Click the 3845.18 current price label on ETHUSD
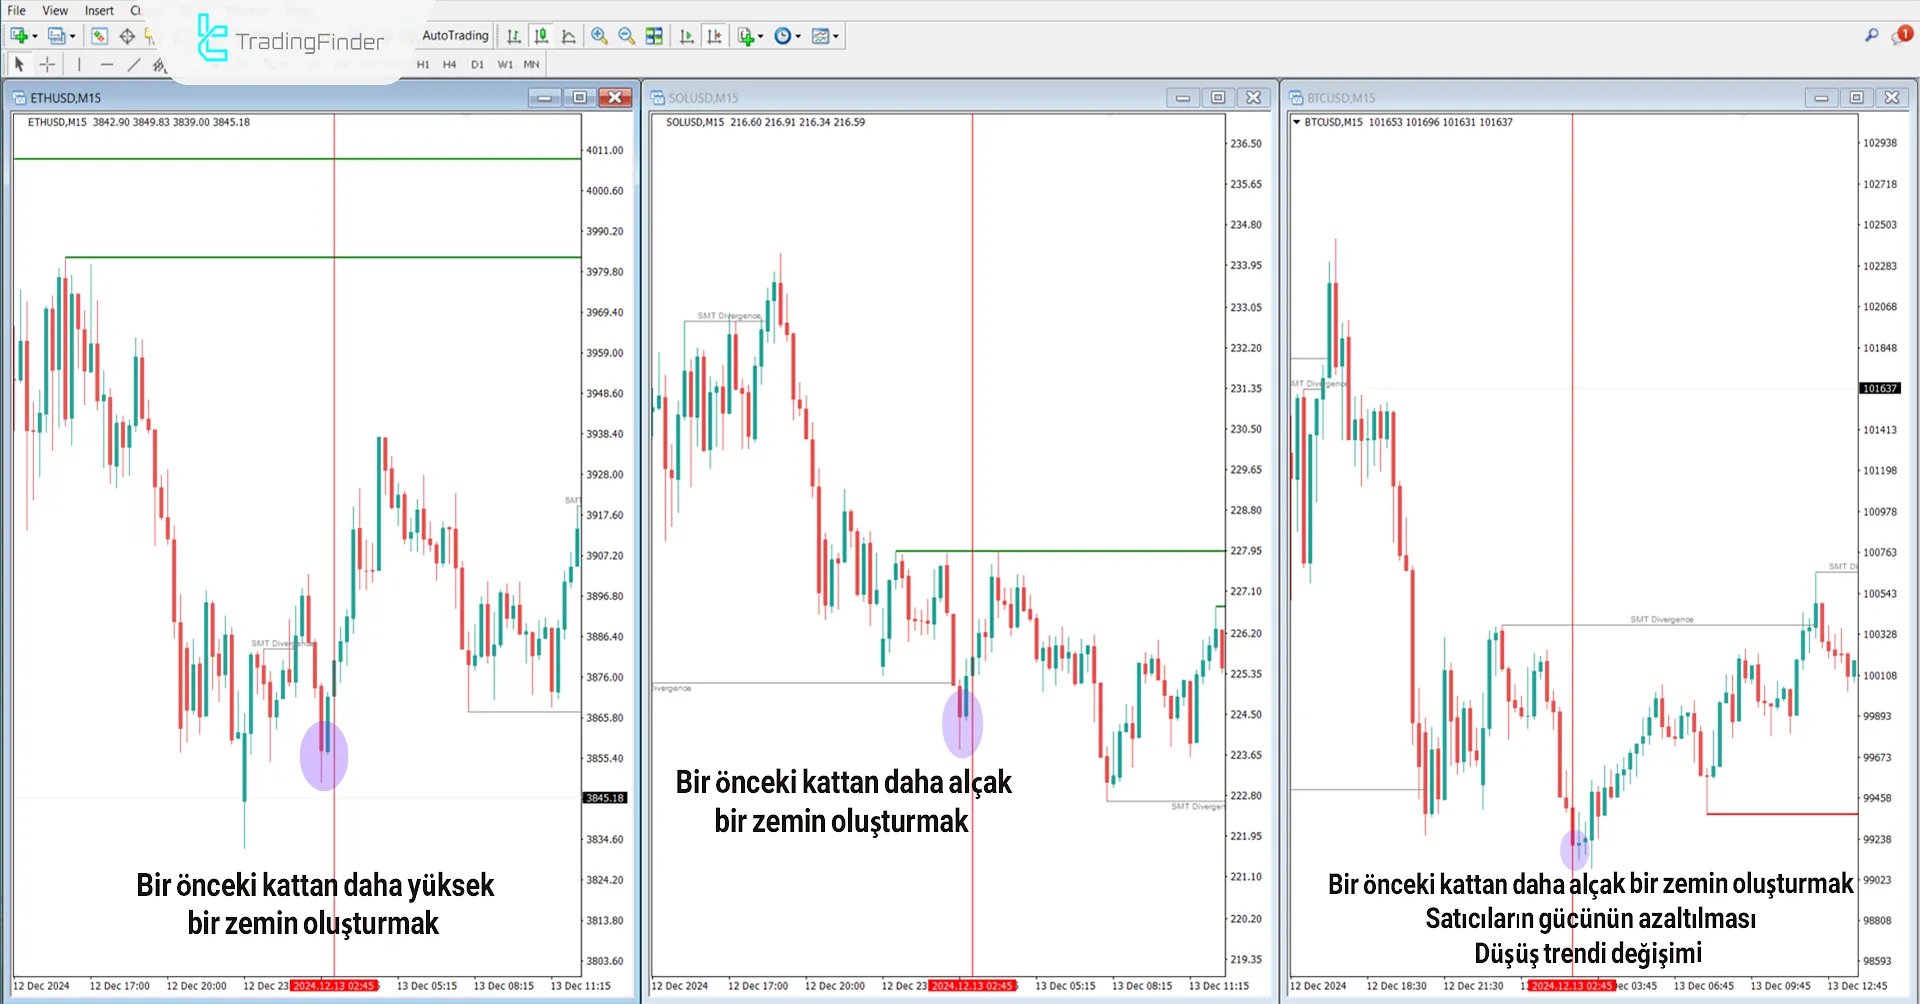The height and width of the screenshot is (1004, 1920). point(605,798)
